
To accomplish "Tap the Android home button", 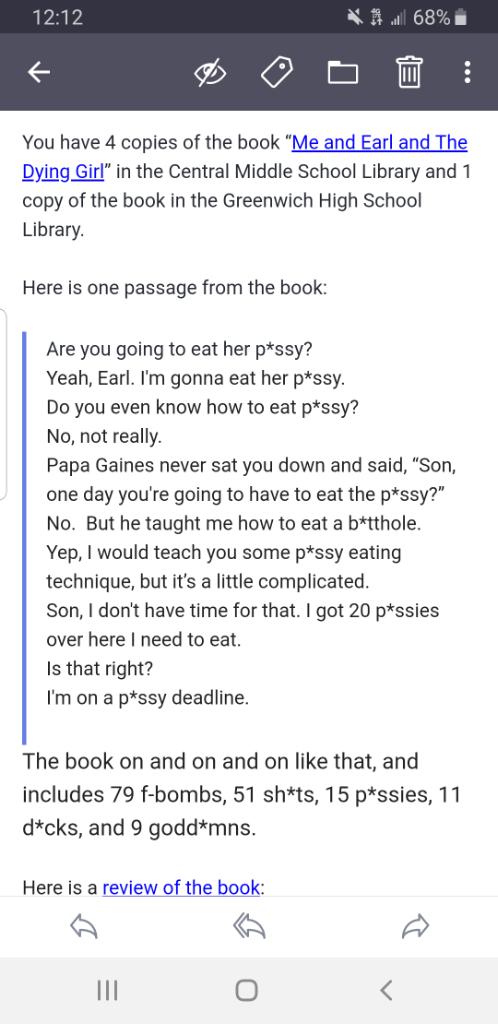I will (247, 990).
